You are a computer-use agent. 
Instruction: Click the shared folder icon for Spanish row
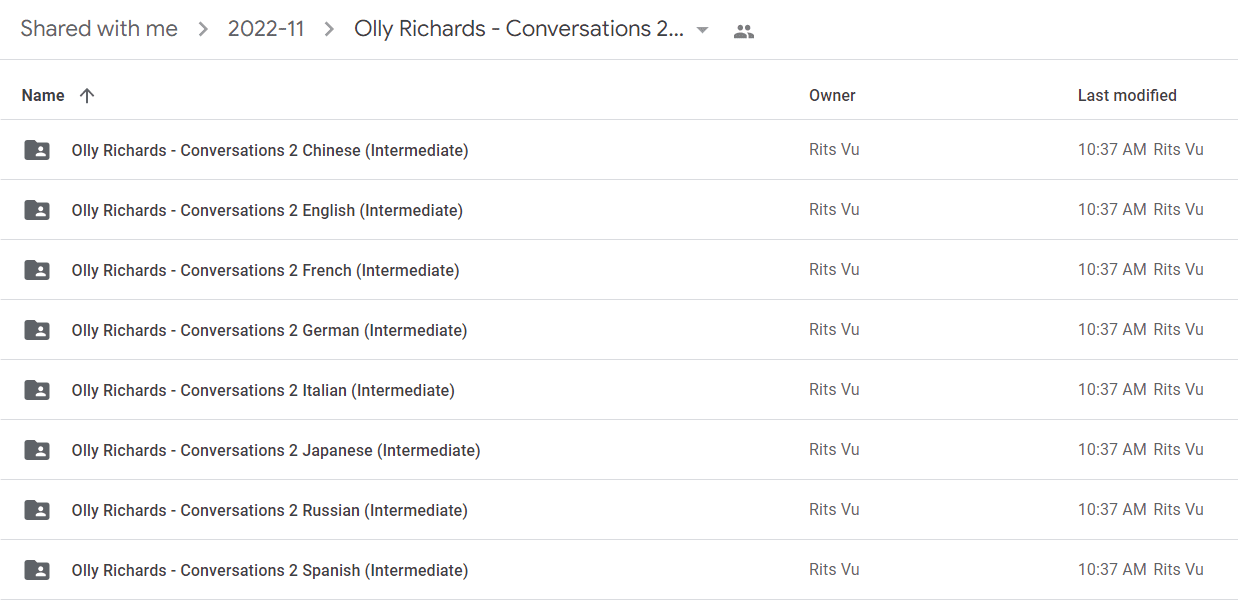37,570
